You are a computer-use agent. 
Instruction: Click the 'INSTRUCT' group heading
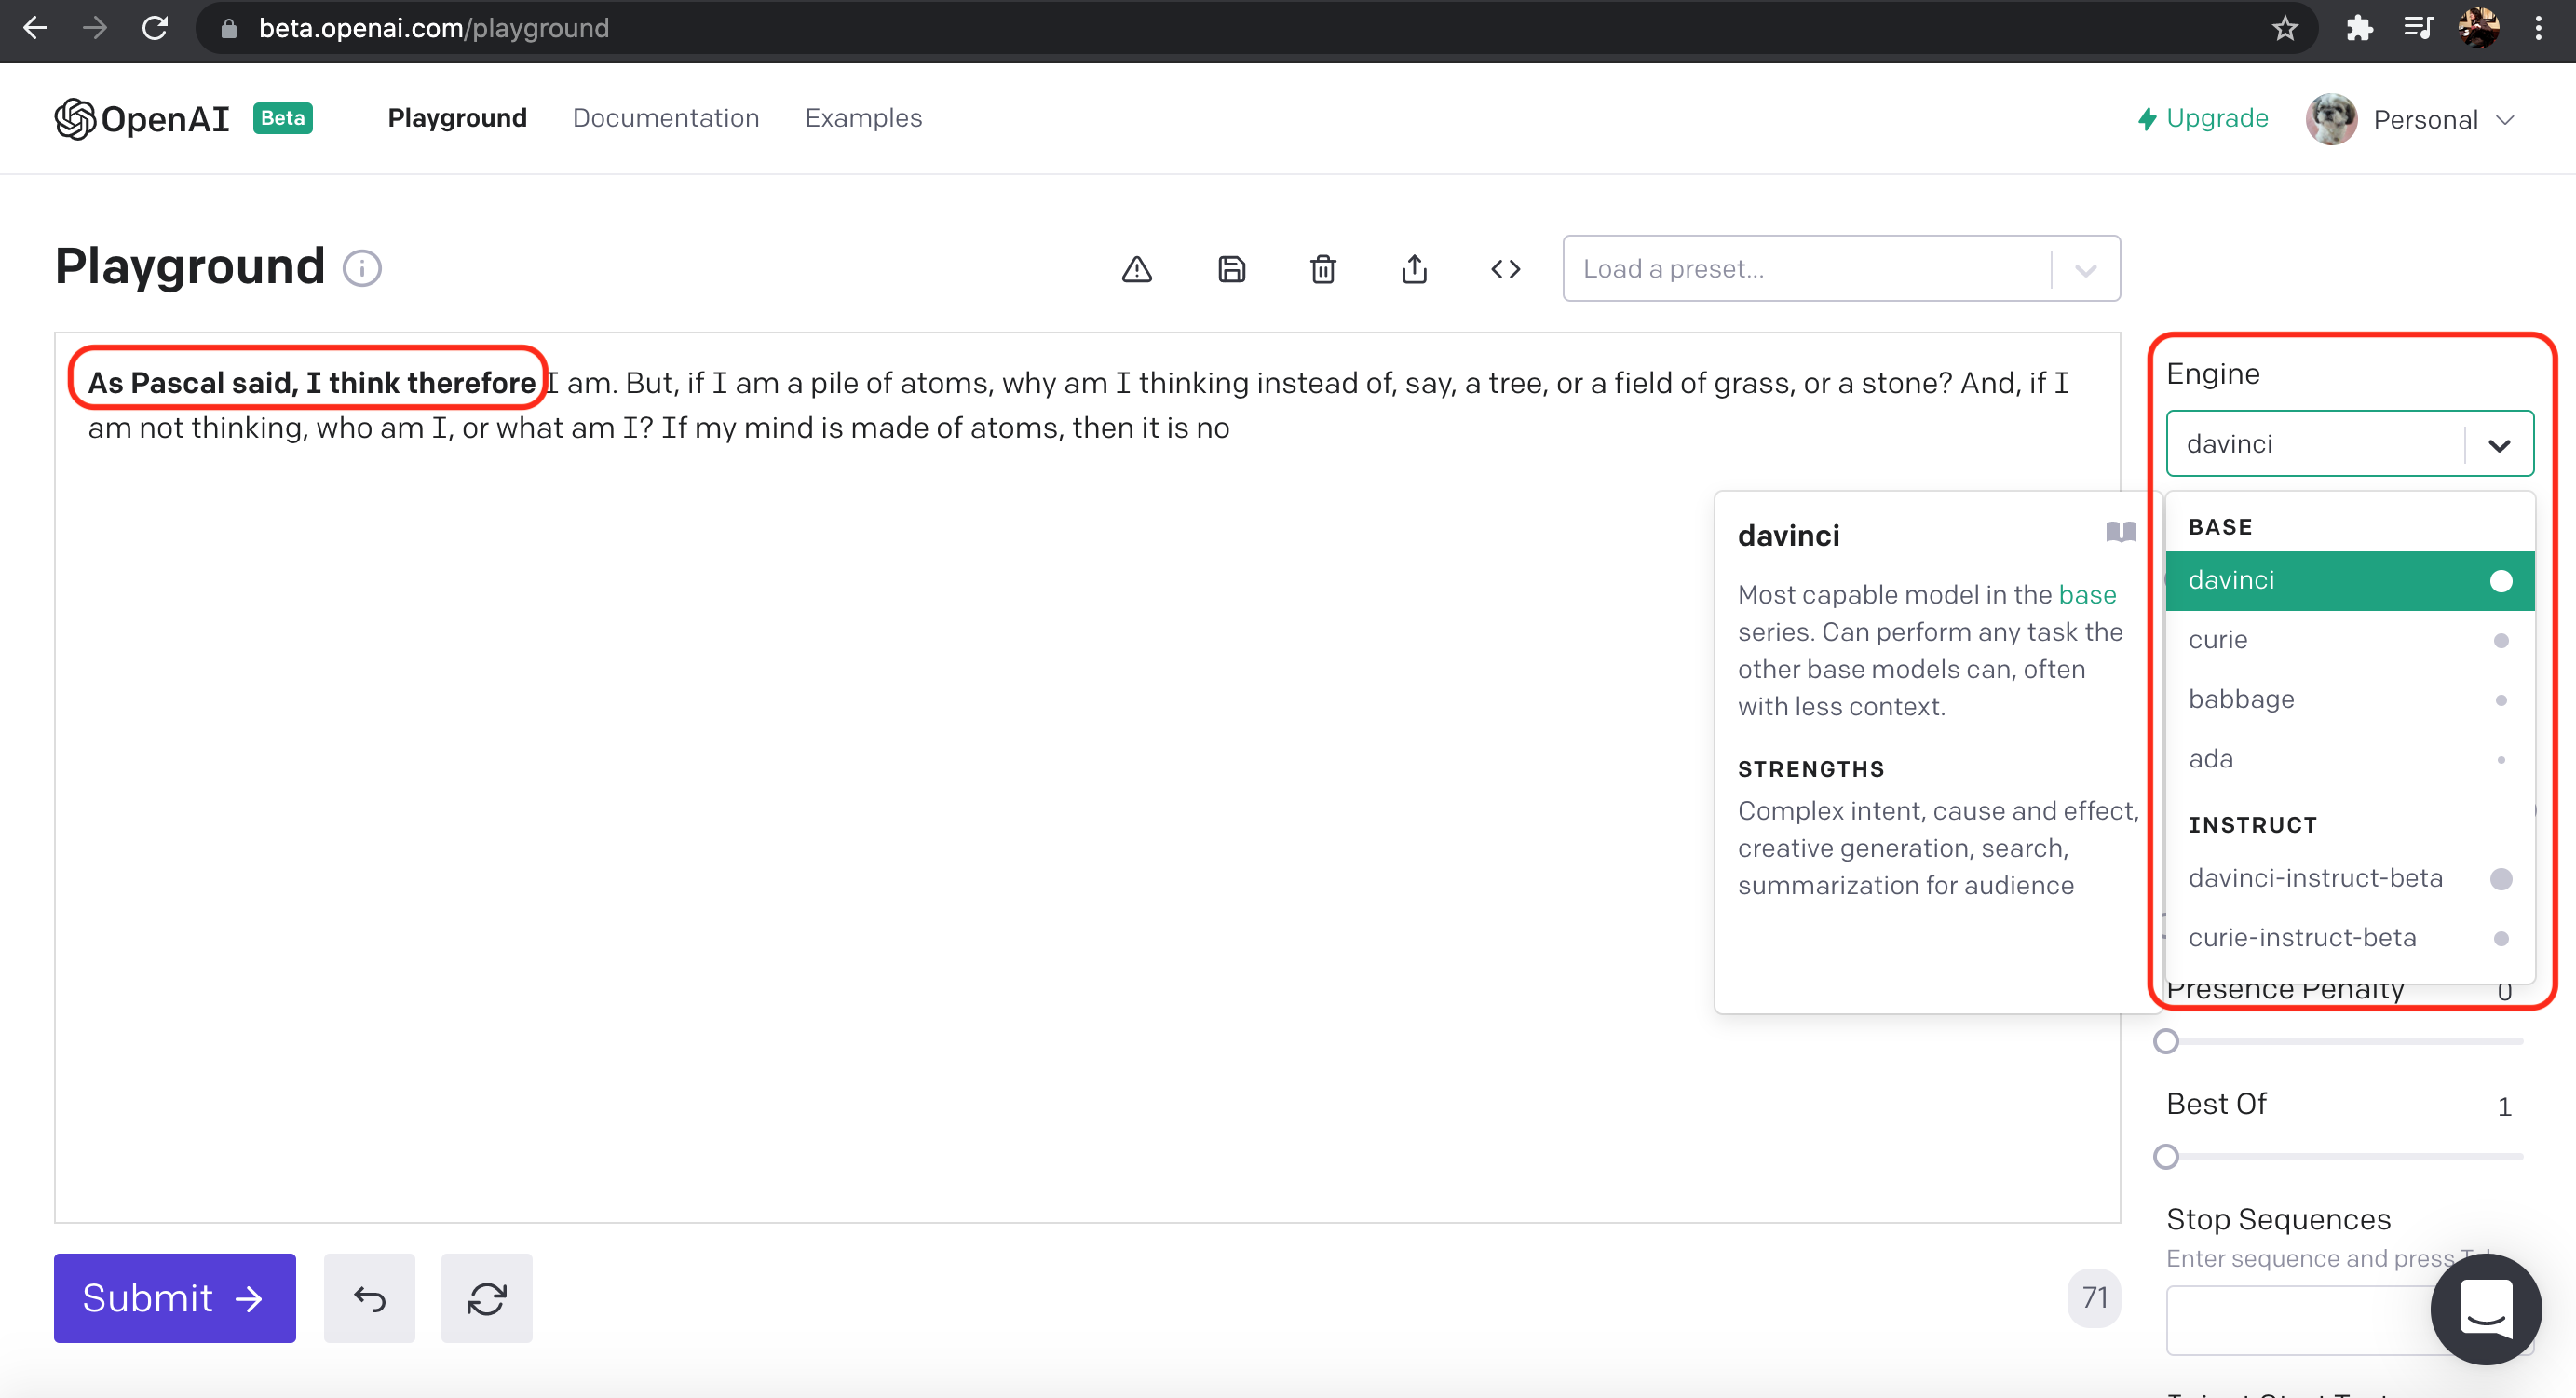coord(2253,825)
